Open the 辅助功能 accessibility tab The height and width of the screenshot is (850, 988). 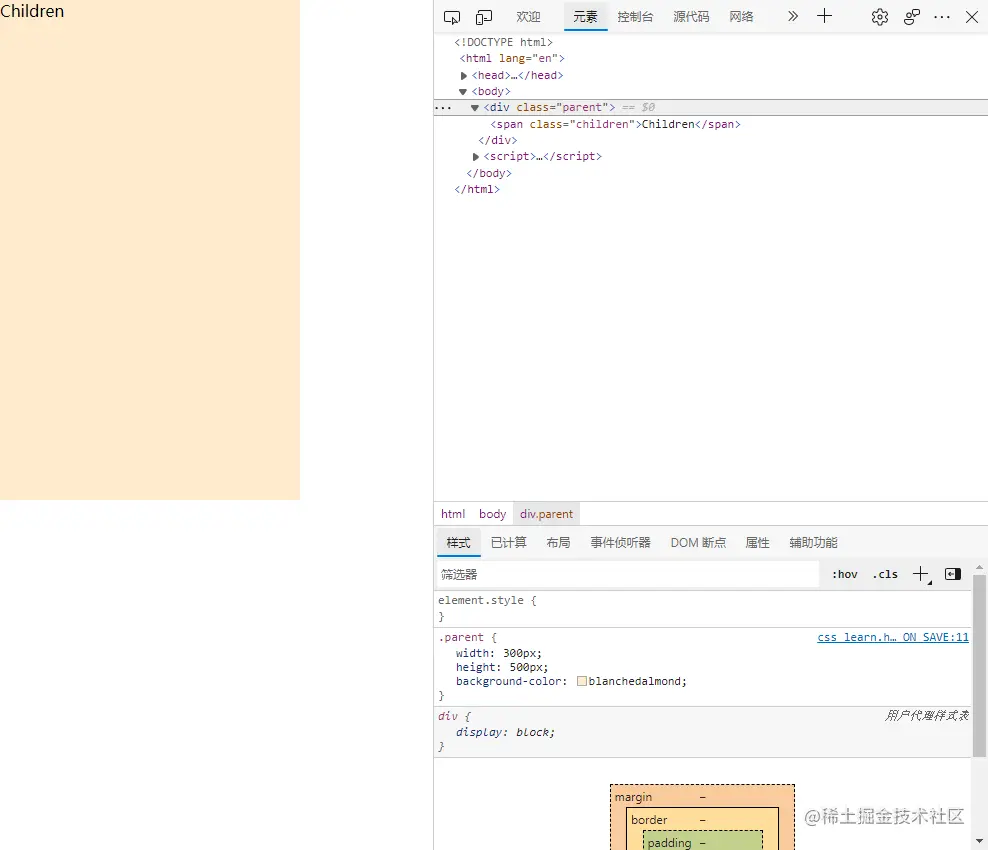click(x=813, y=543)
